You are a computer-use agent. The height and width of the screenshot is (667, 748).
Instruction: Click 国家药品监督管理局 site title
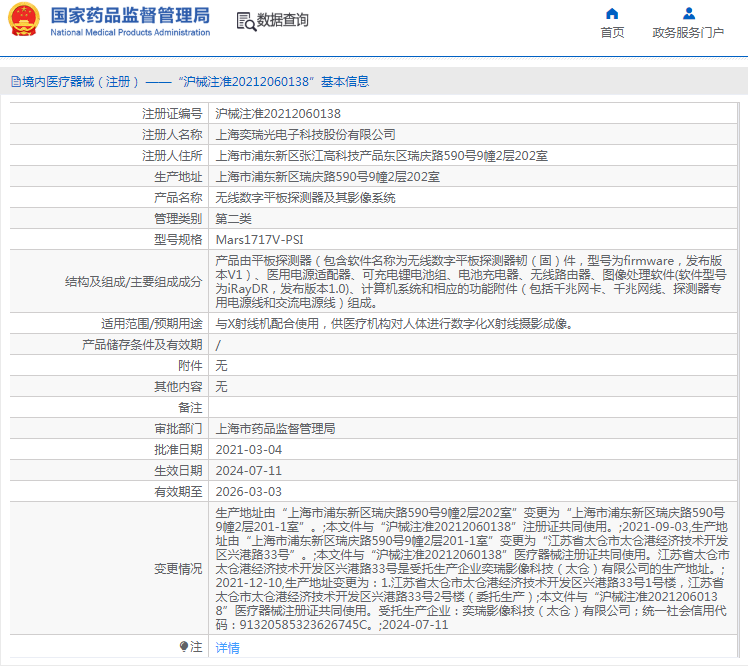130,15
